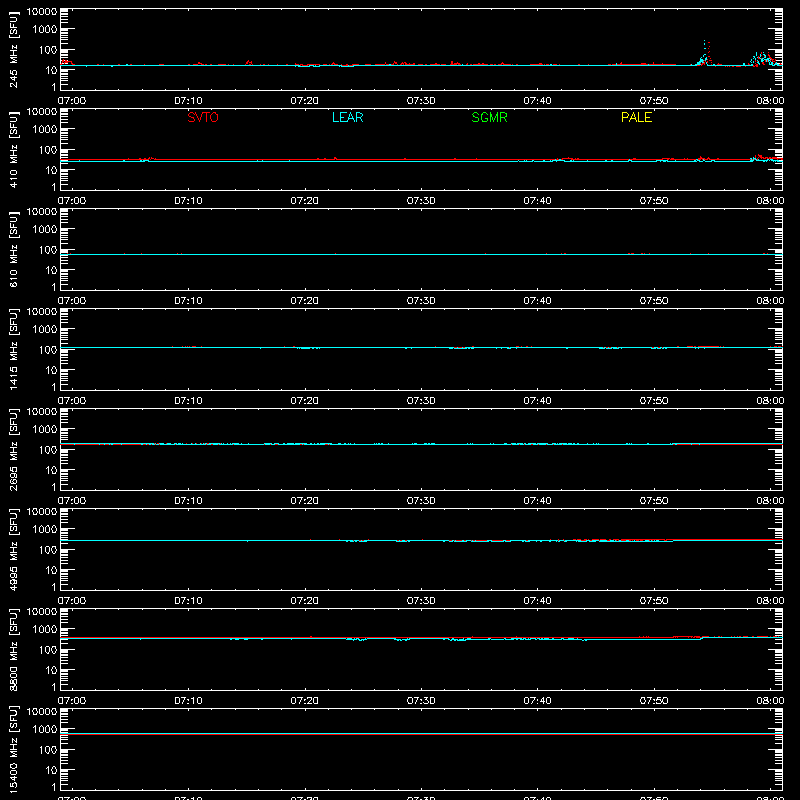Click 07:00 label under the 245 MHz panel

pos(72,101)
